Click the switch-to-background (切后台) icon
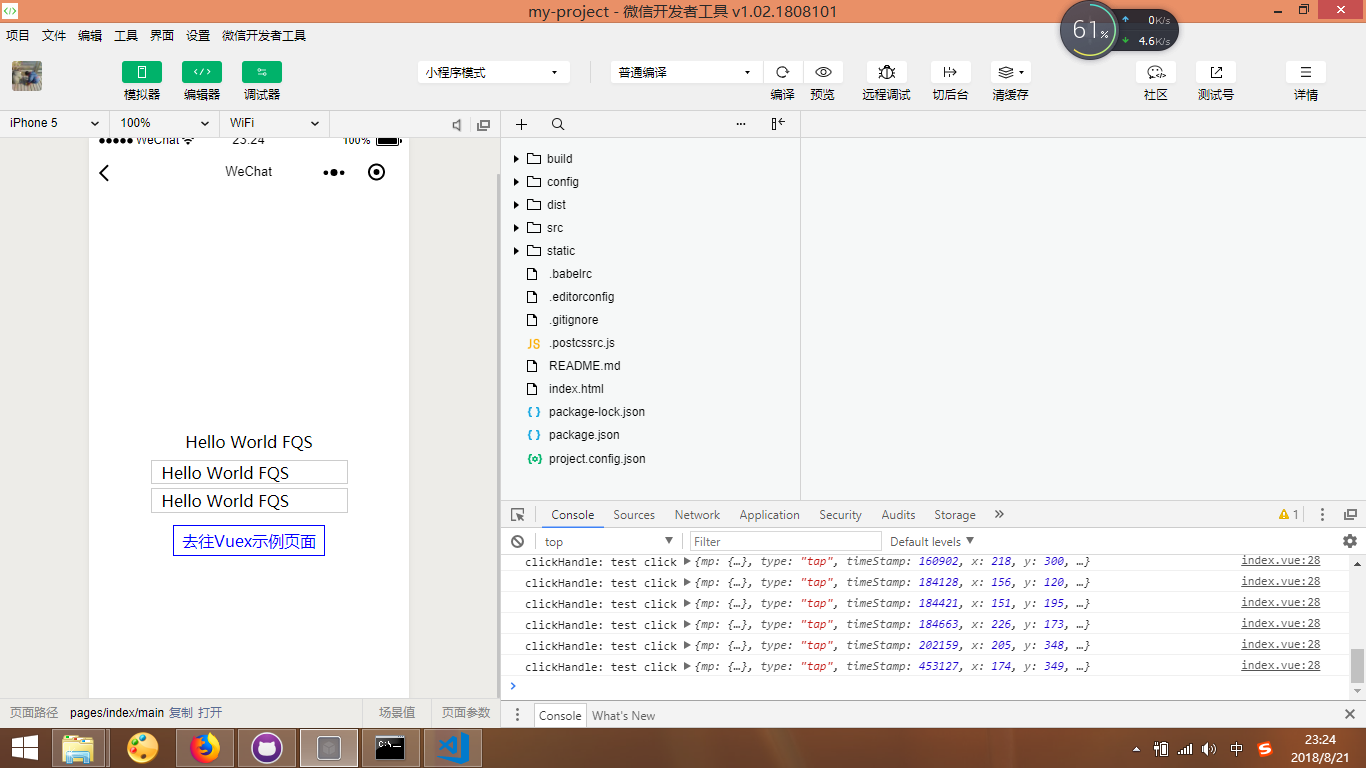 950,72
